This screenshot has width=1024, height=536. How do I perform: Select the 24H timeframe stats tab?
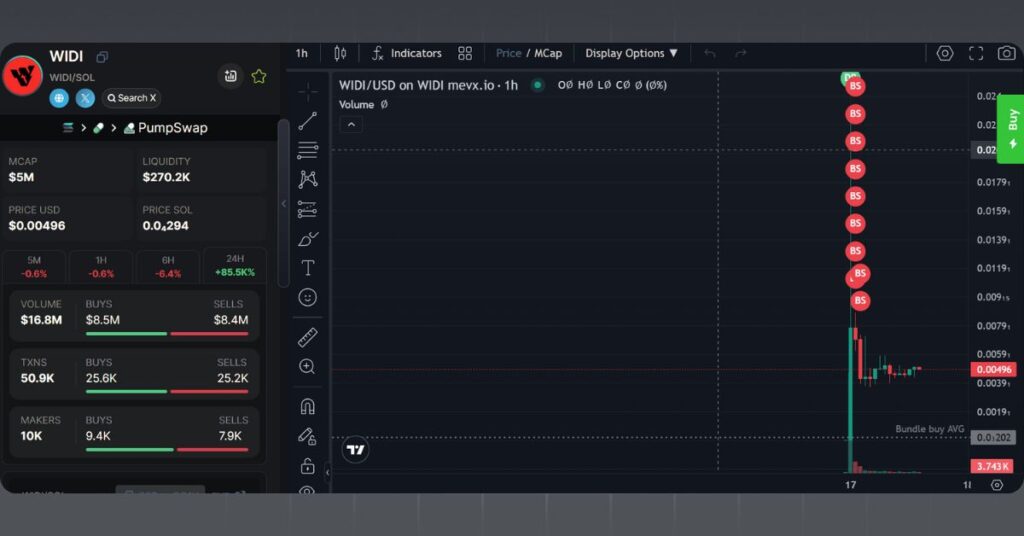pos(235,265)
